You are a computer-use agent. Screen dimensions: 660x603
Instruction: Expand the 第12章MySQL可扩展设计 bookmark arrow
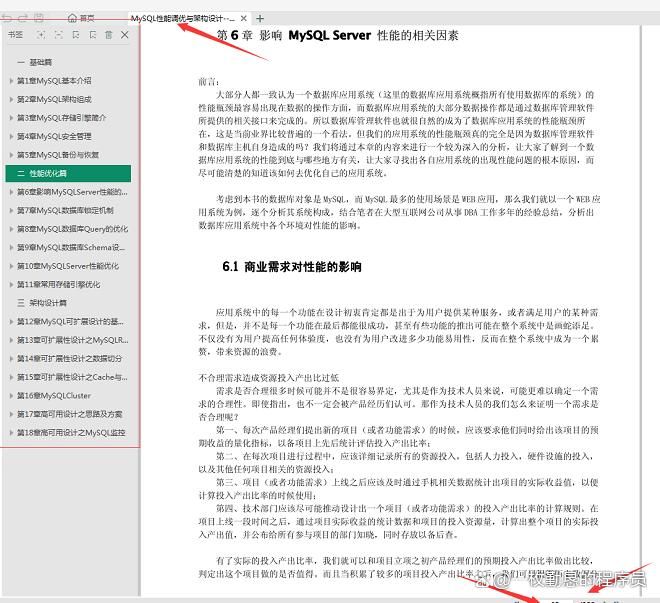point(11,321)
